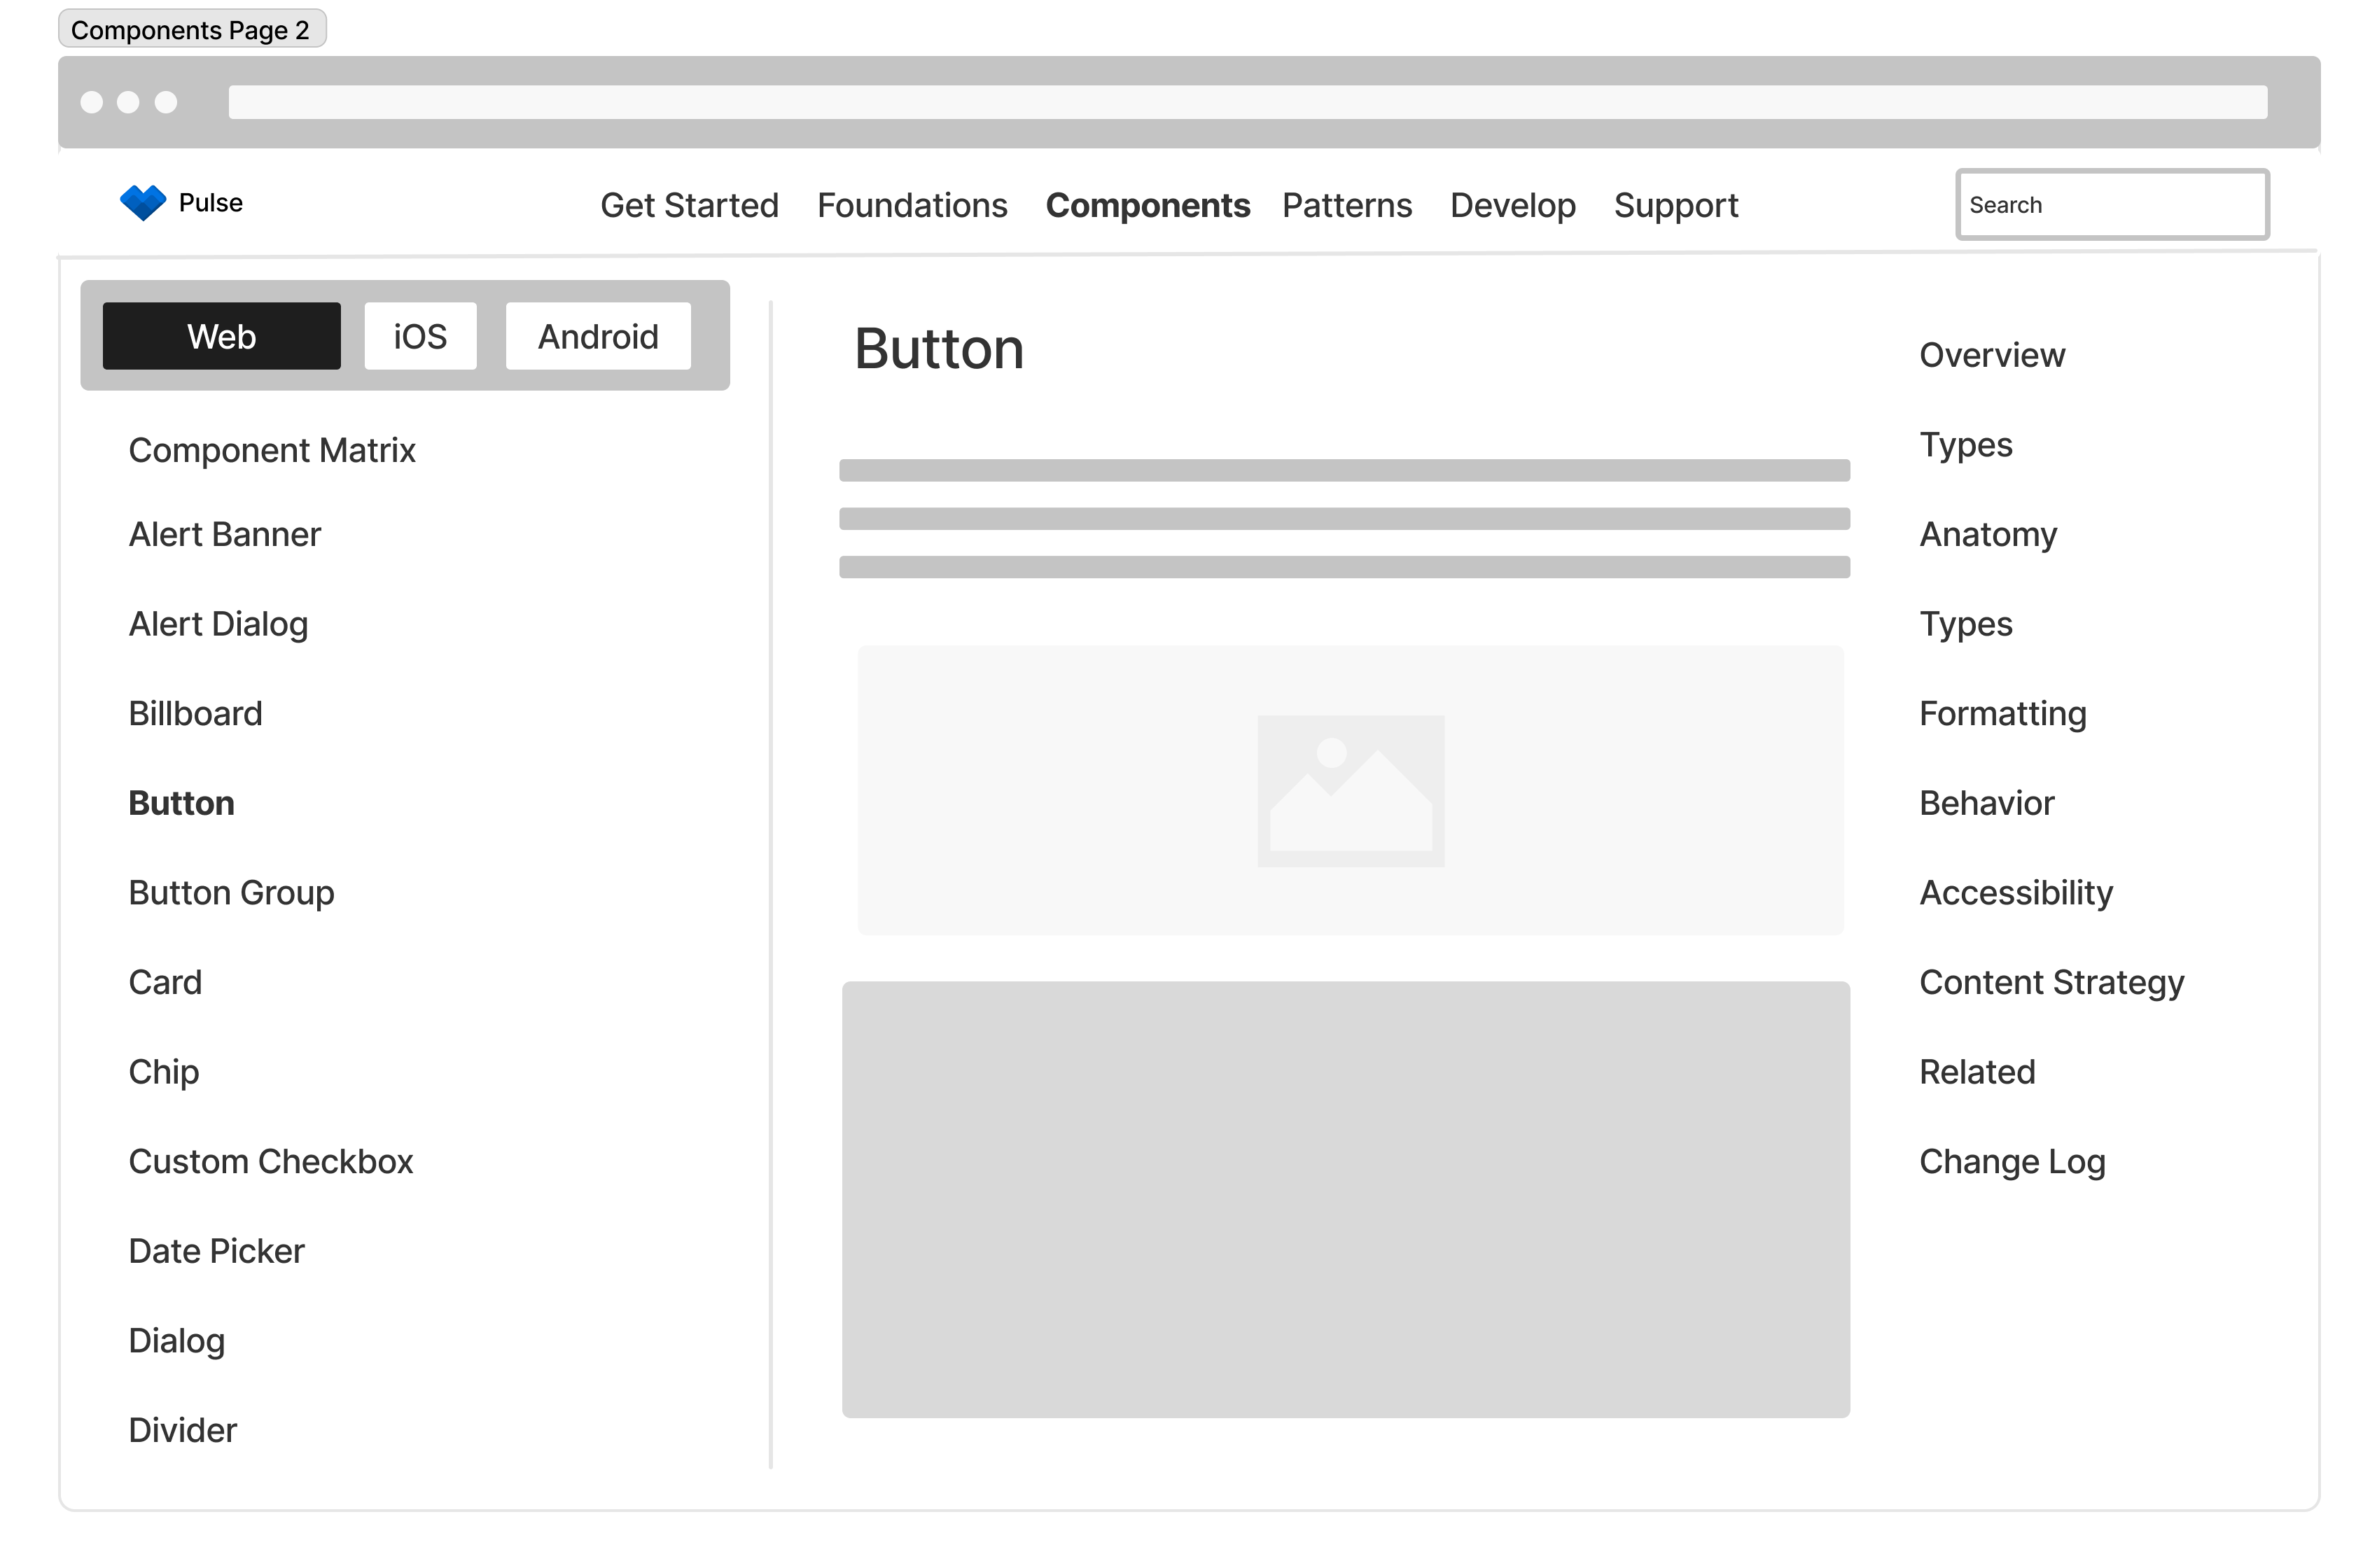This screenshot has width=2377, height=1568.
Task: Switch to the Android platform
Action: pyautogui.click(x=597, y=336)
